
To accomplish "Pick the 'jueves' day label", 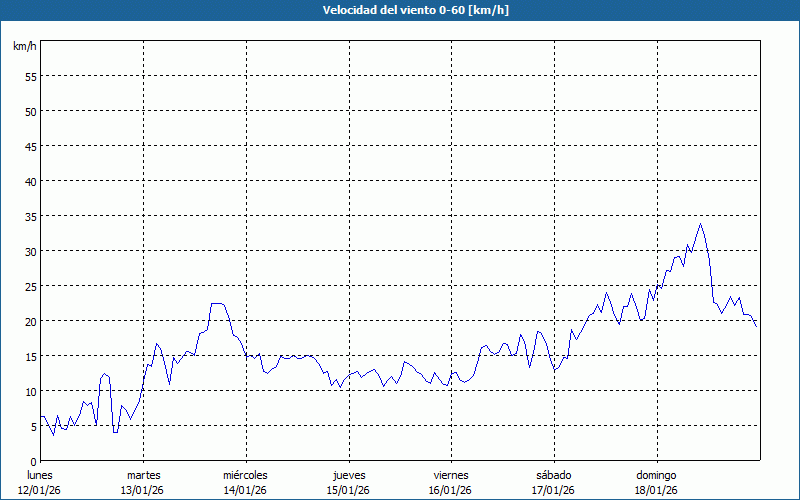I will click(348, 475).
